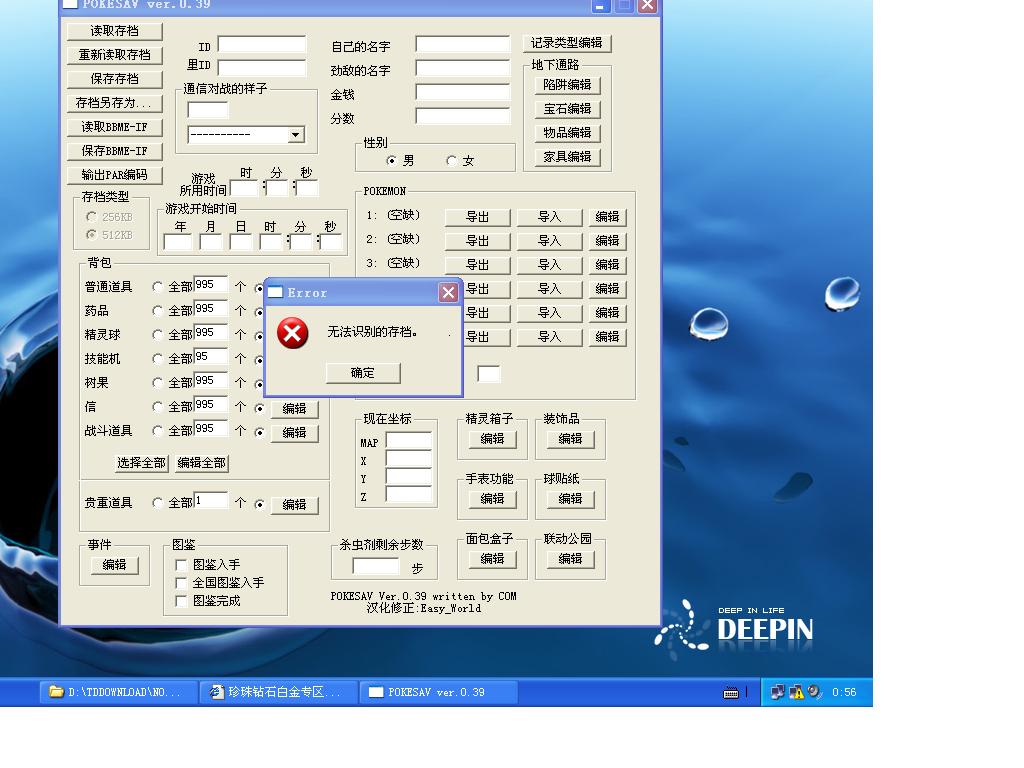1024x768 pixels.
Task: Select 全部 radio for 贵重道具
Action: pyautogui.click(x=157, y=503)
